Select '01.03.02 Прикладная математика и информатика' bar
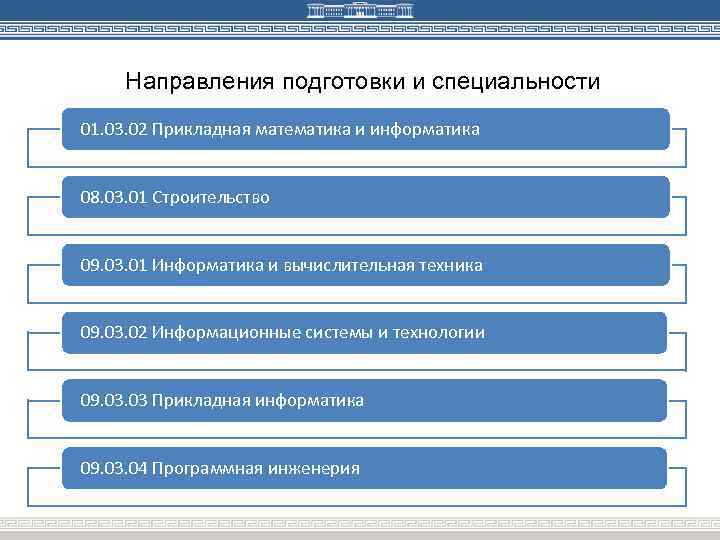This screenshot has width=720, height=540. (366, 129)
